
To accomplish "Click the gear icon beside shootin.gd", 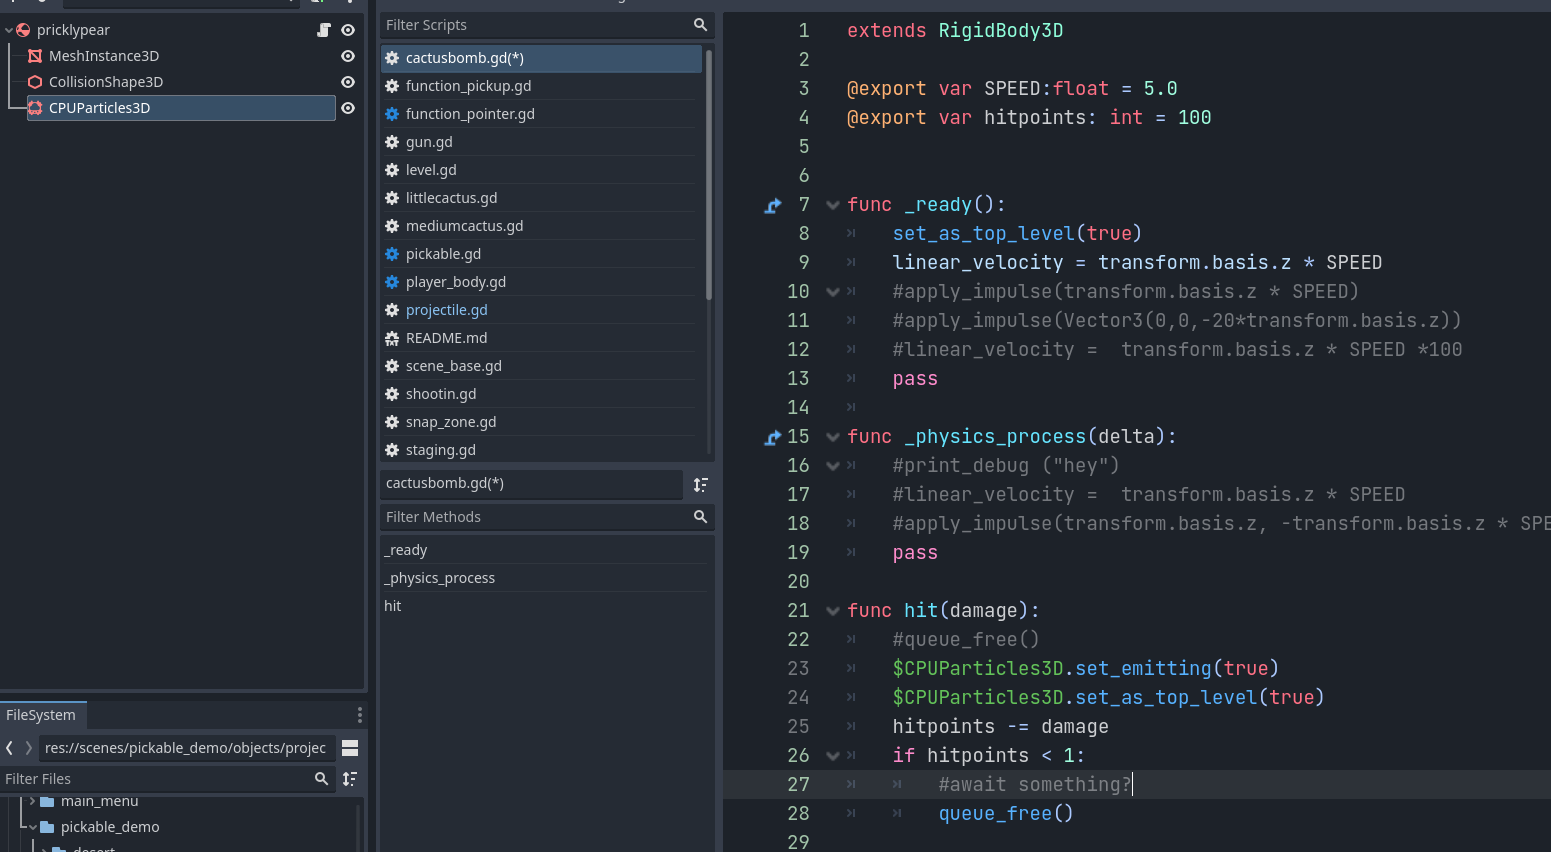I will (x=392, y=394).
